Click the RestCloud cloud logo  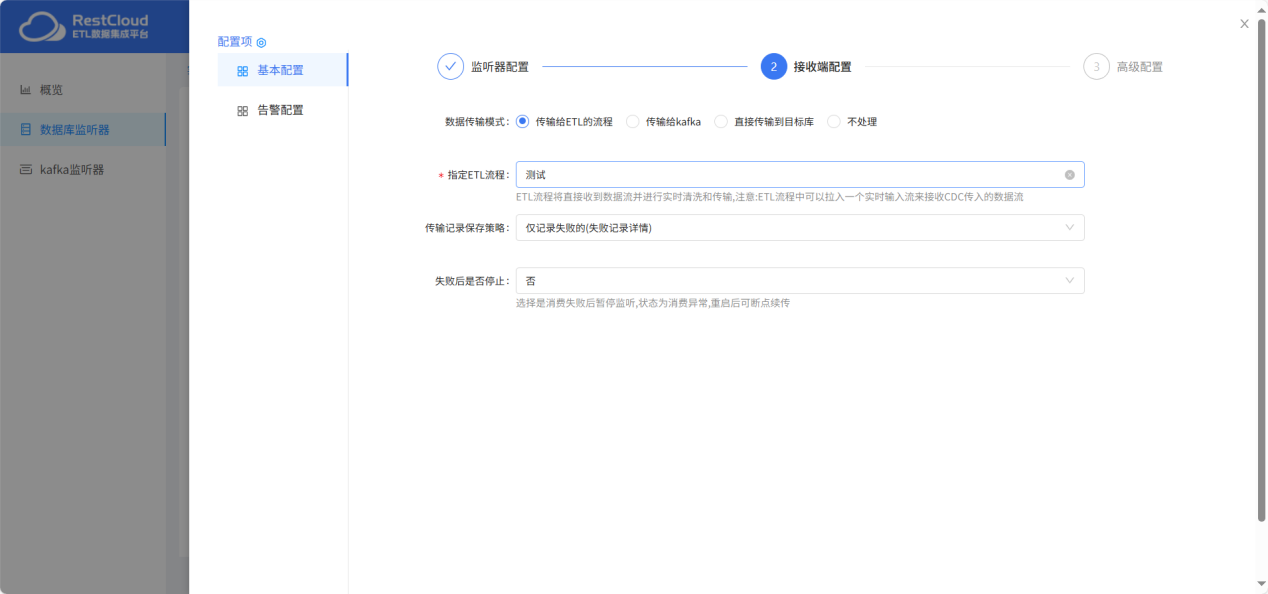pos(41,26)
